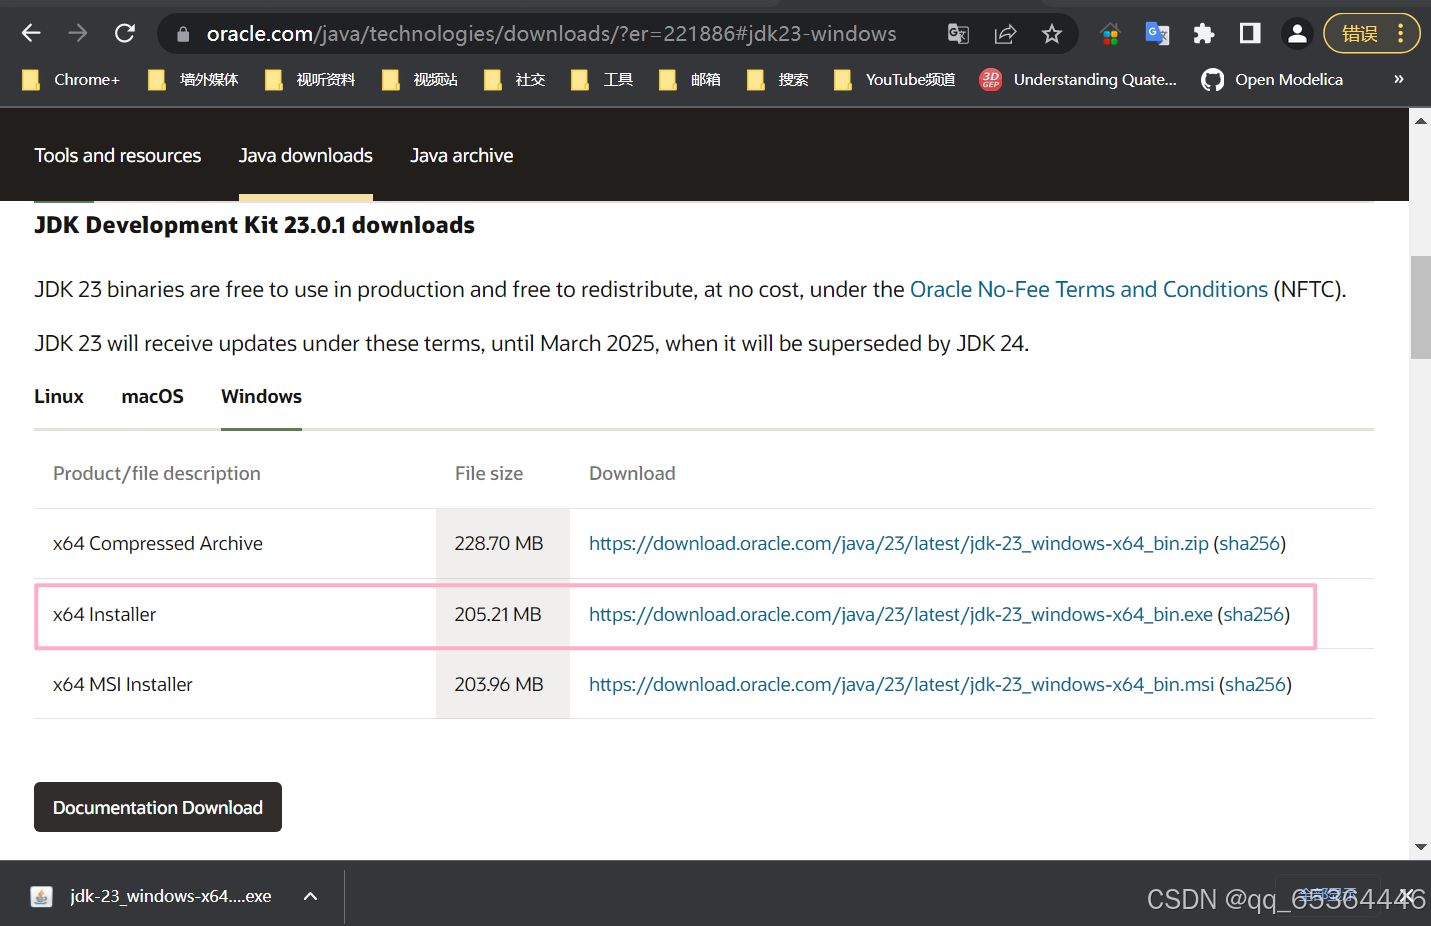Bookmark this page with the star icon
1431x926 pixels.
[x=1052, y=34]
